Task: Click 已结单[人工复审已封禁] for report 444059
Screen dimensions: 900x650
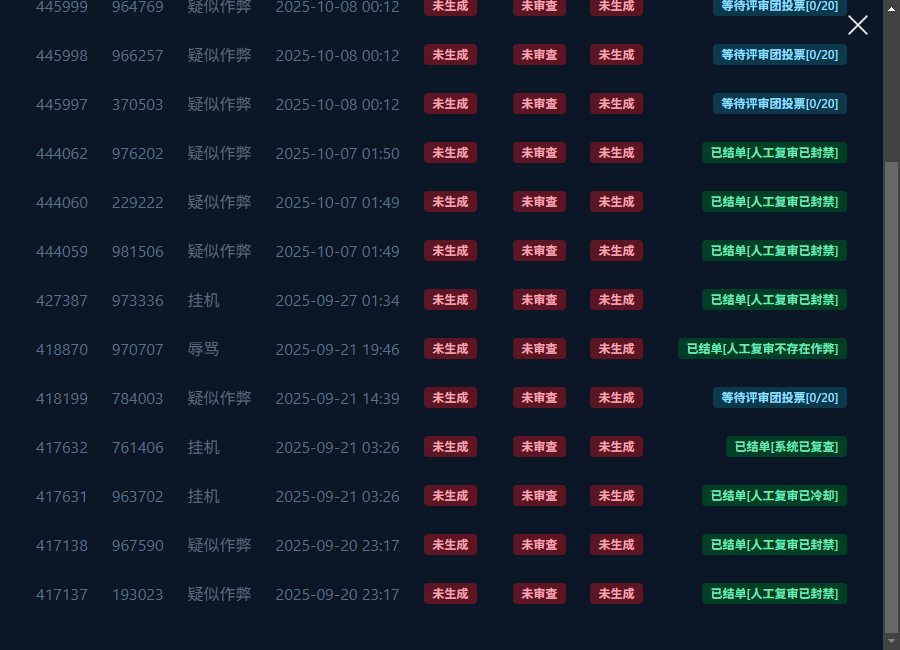Action: pos(774,251)
